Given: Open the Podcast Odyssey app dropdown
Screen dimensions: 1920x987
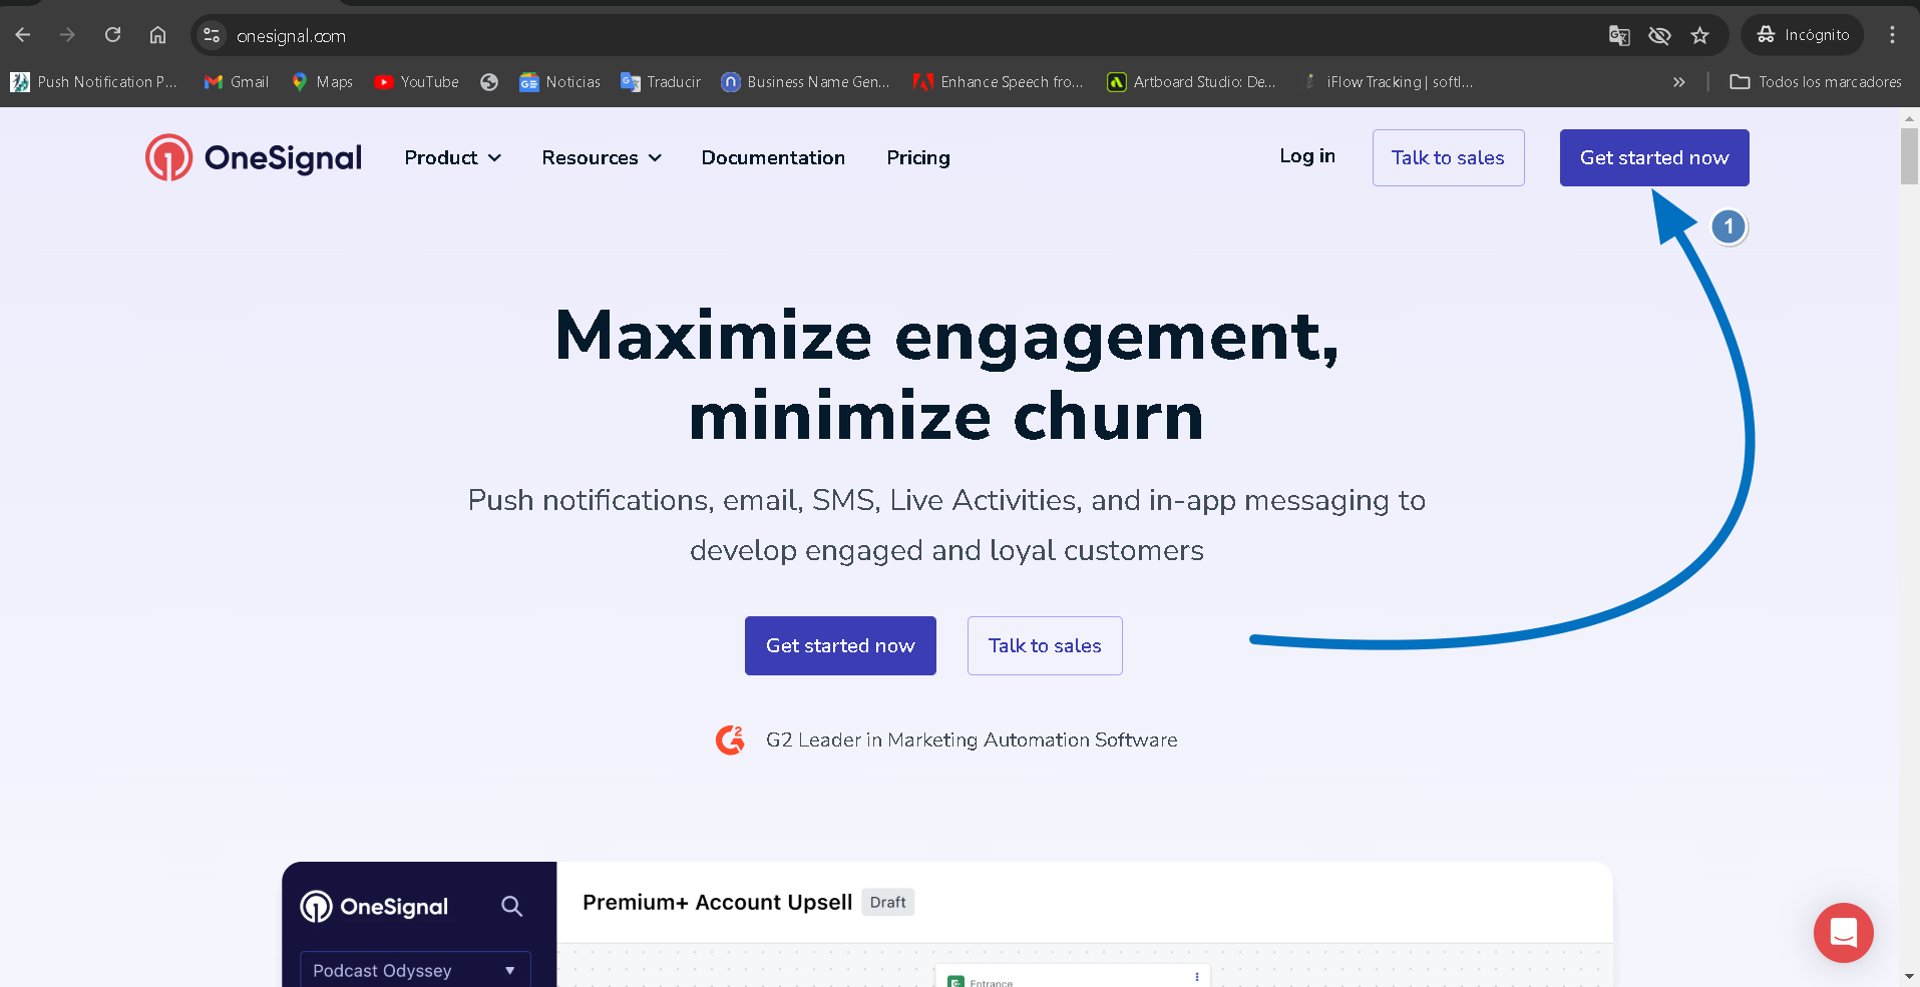Looking at the screenshot, I should point(415,970).
